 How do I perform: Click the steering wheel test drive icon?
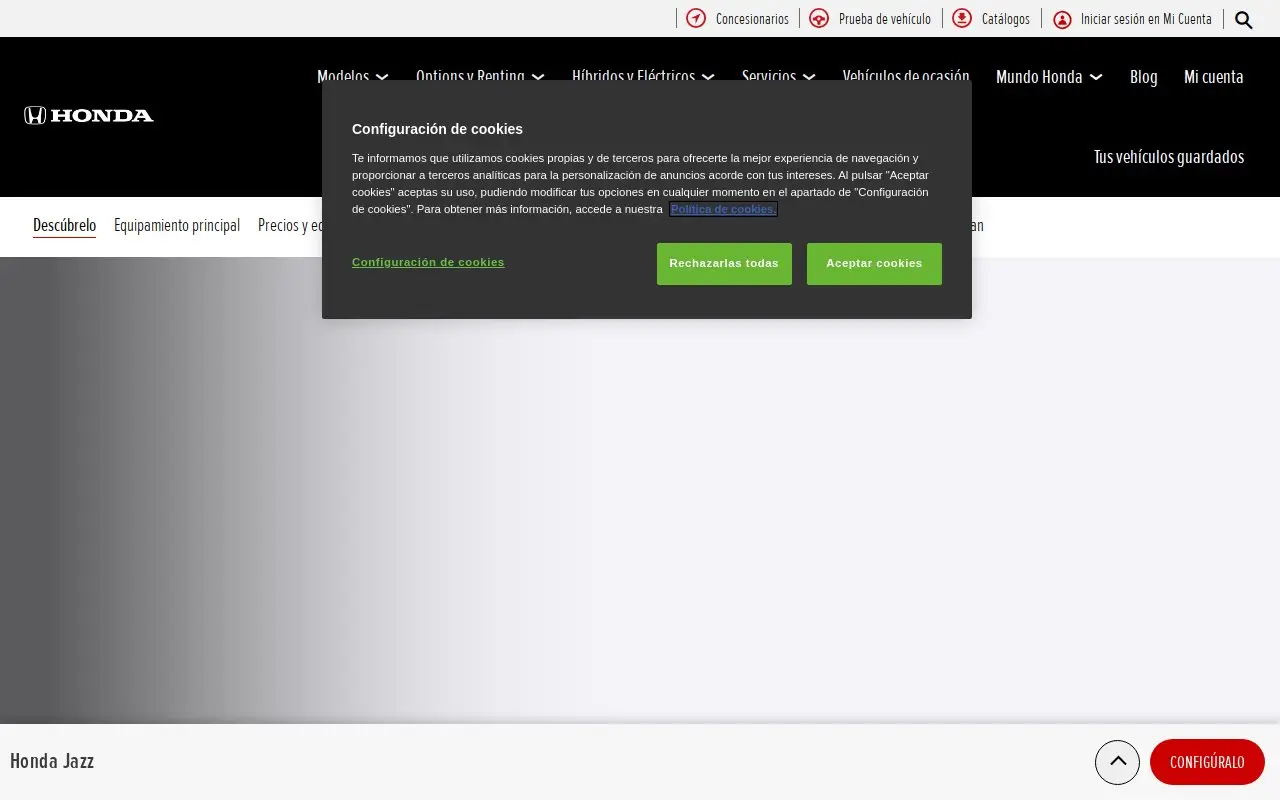pyautogui.click(x=819, y=18)
